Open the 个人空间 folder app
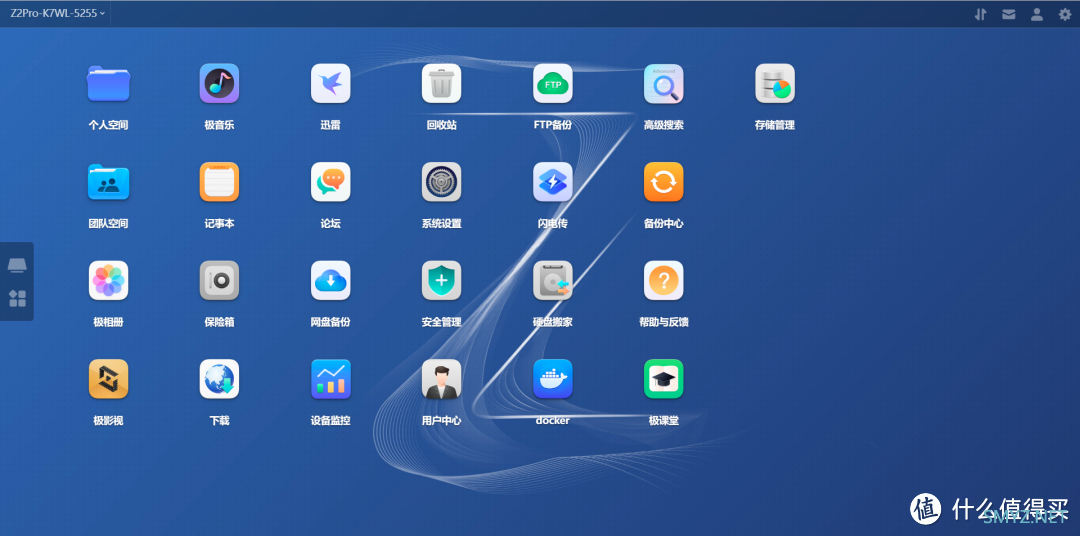The image size is (1080, 536). [108, 83]
